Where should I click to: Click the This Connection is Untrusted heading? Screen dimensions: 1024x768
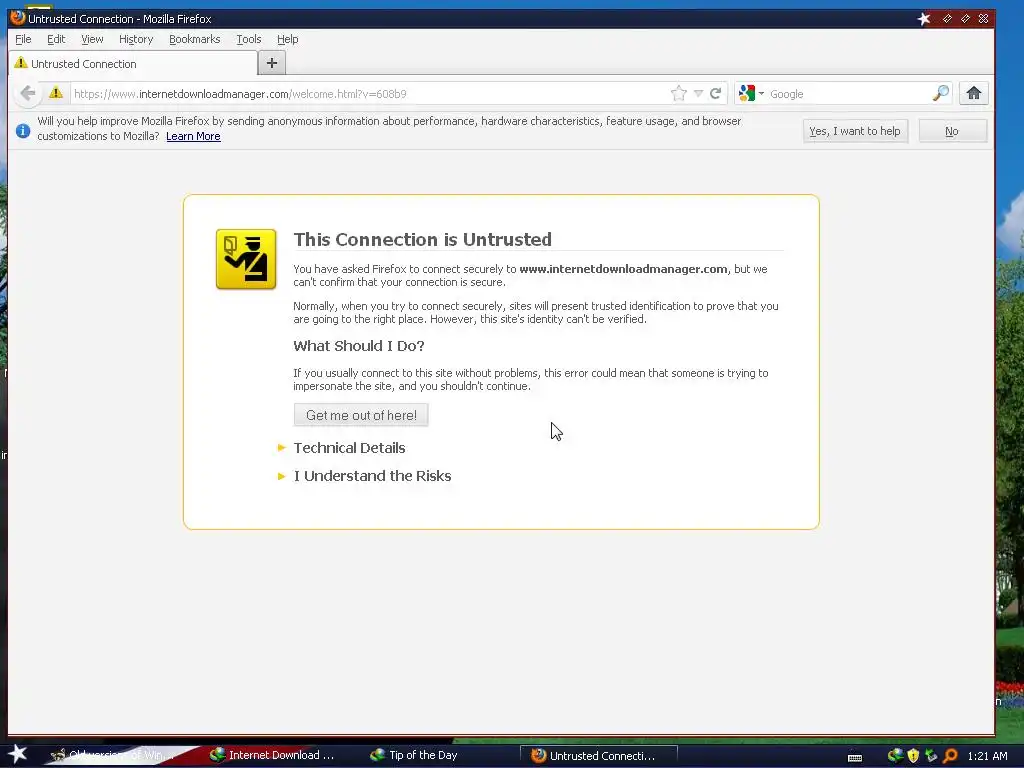423,239
